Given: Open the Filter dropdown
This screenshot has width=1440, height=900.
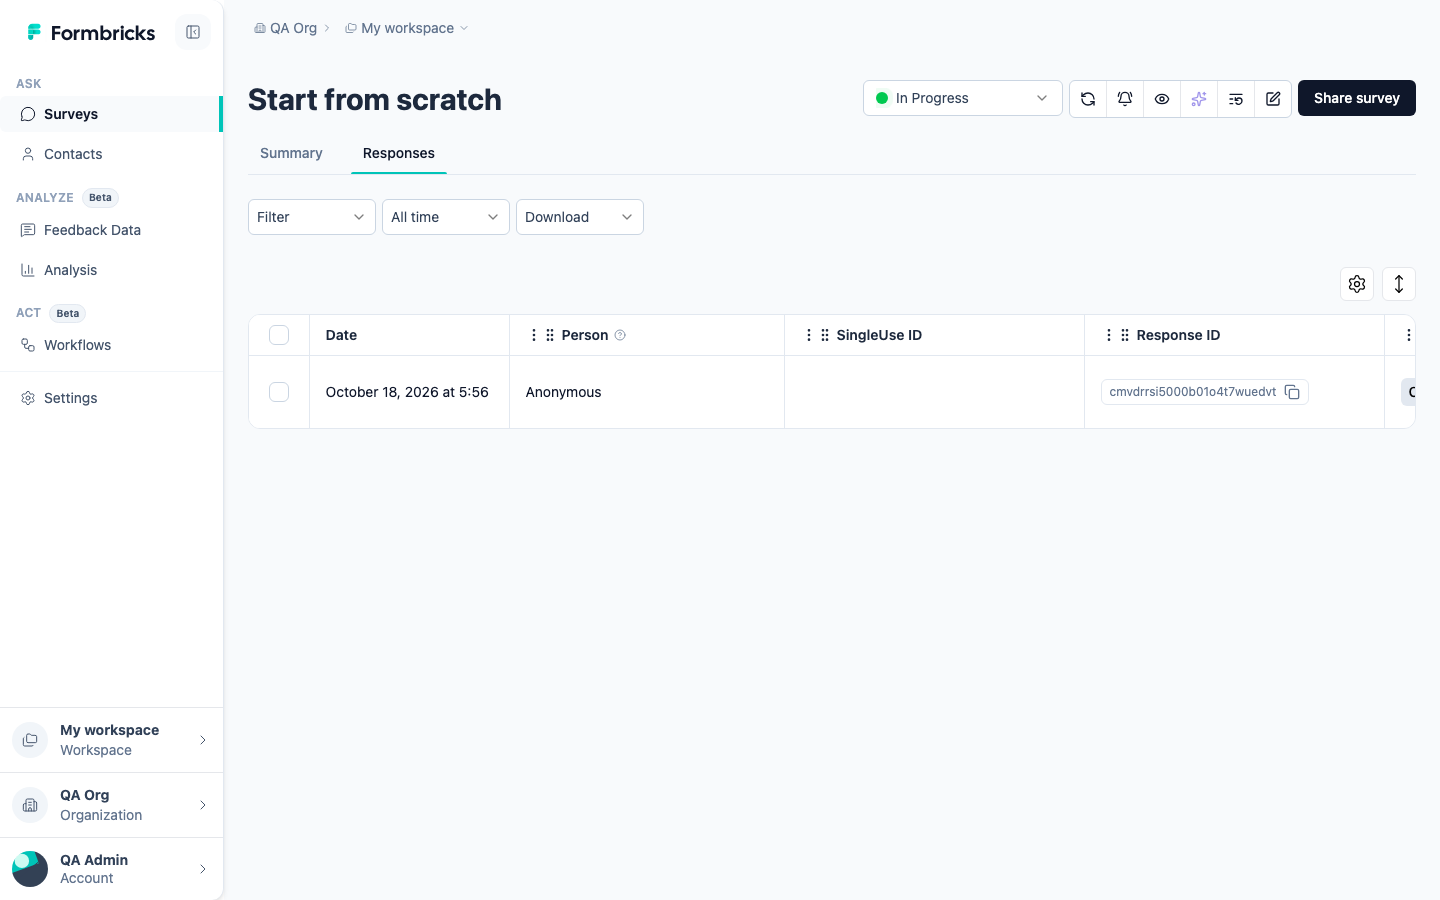Looking at the screenshot, I should point(312,217).
